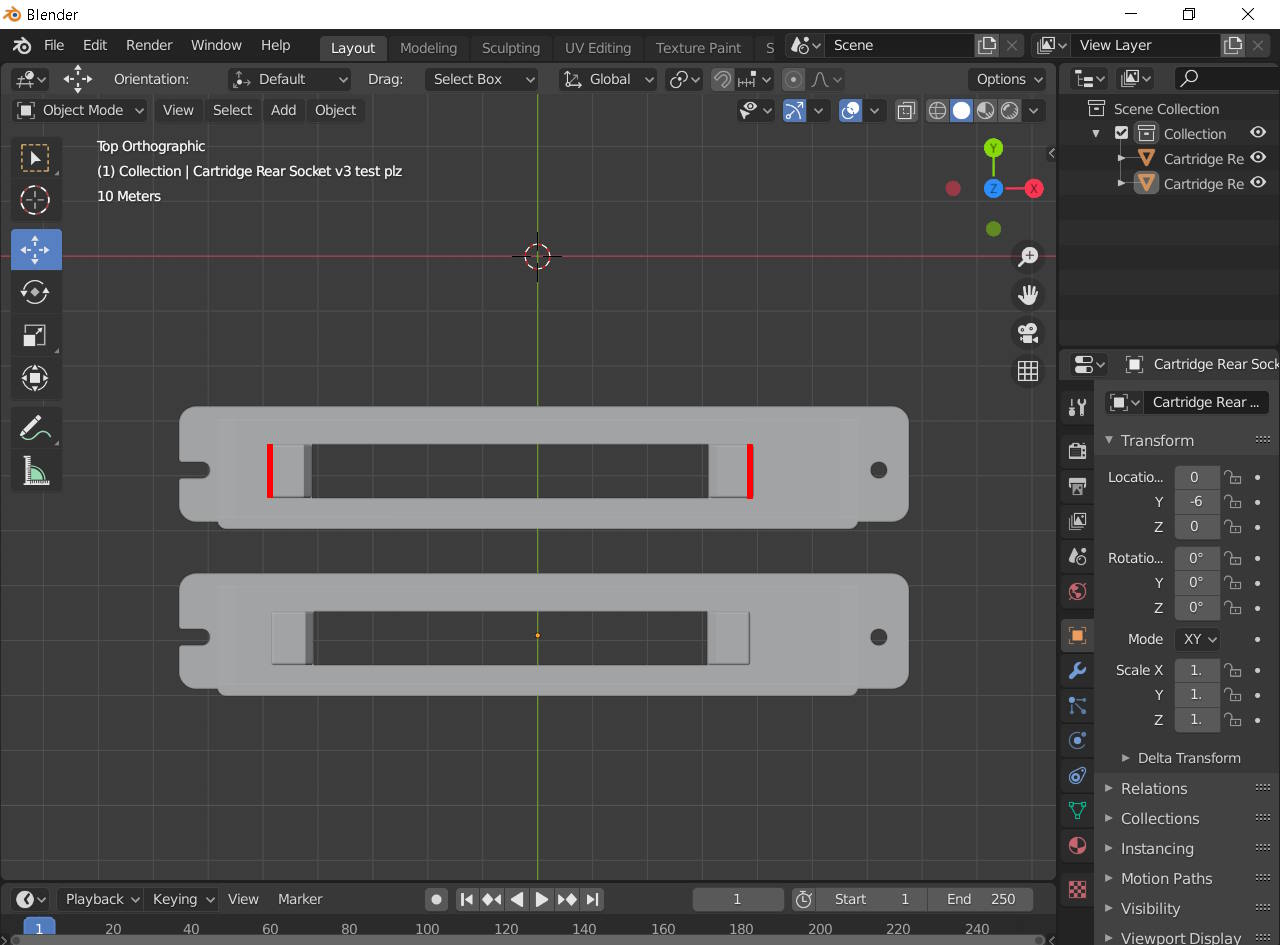Switch to the Sculpting workspace tab
Viewport: 1280px width, 945px height.
pos(510,48)
